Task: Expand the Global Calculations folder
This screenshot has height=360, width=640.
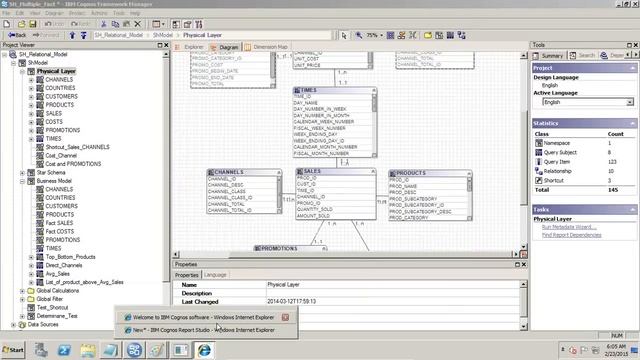Action: tap(22, 291)
